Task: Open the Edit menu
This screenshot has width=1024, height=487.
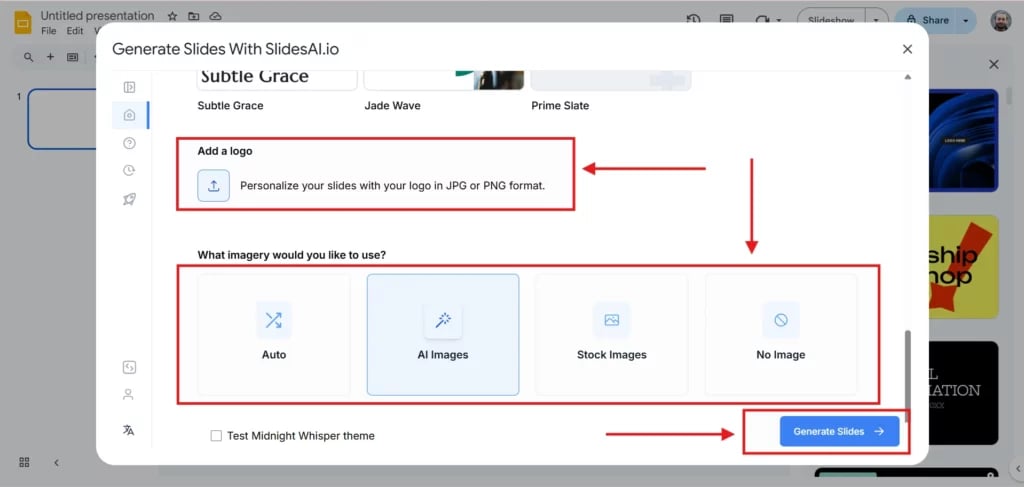Action: [75, 31]
